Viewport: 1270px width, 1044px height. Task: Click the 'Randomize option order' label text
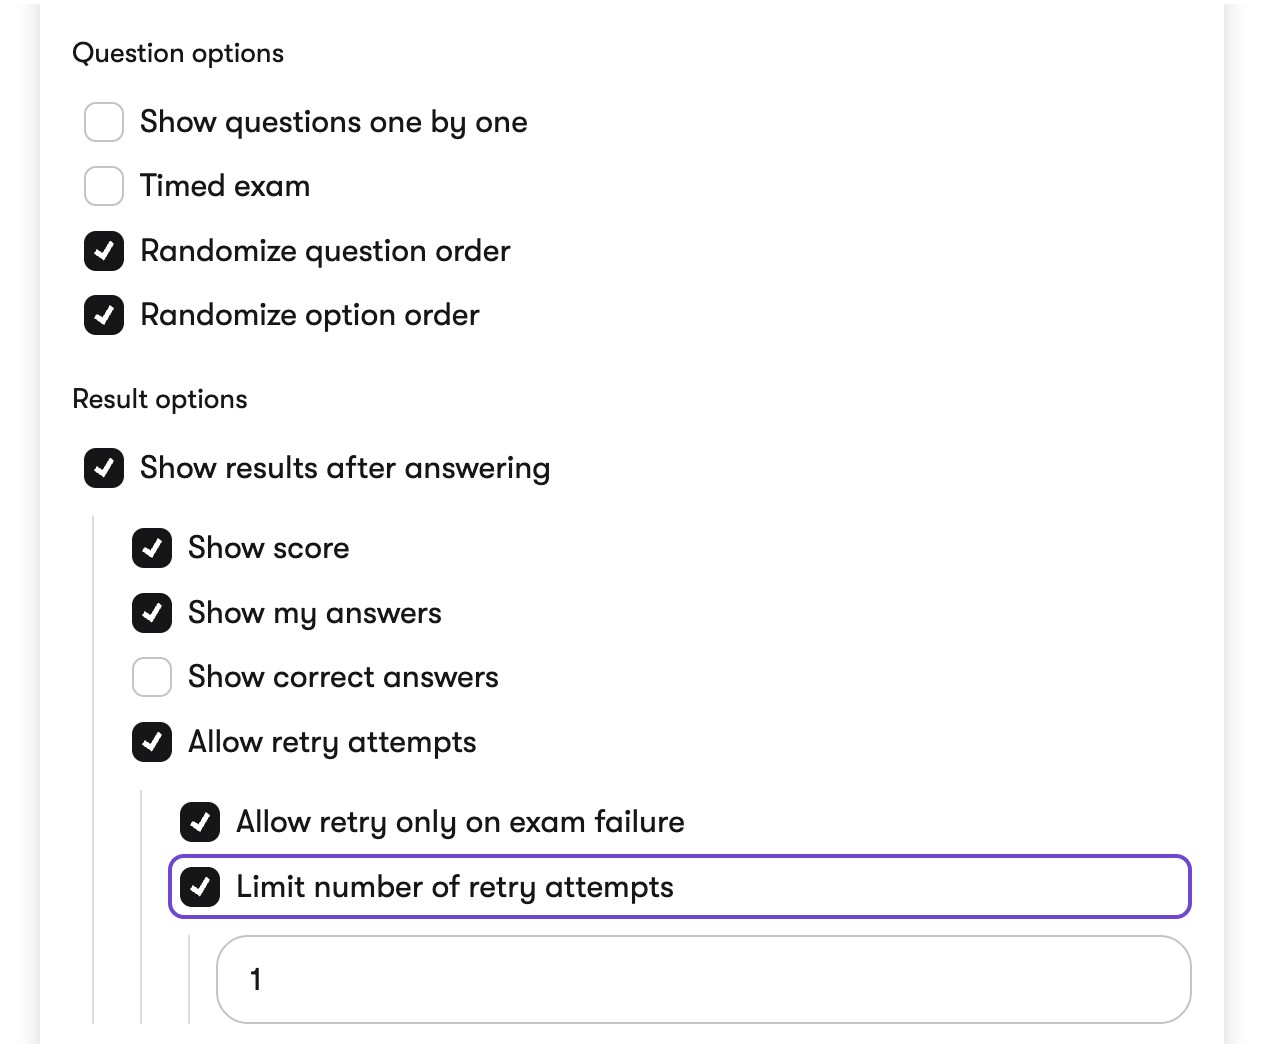310,315
